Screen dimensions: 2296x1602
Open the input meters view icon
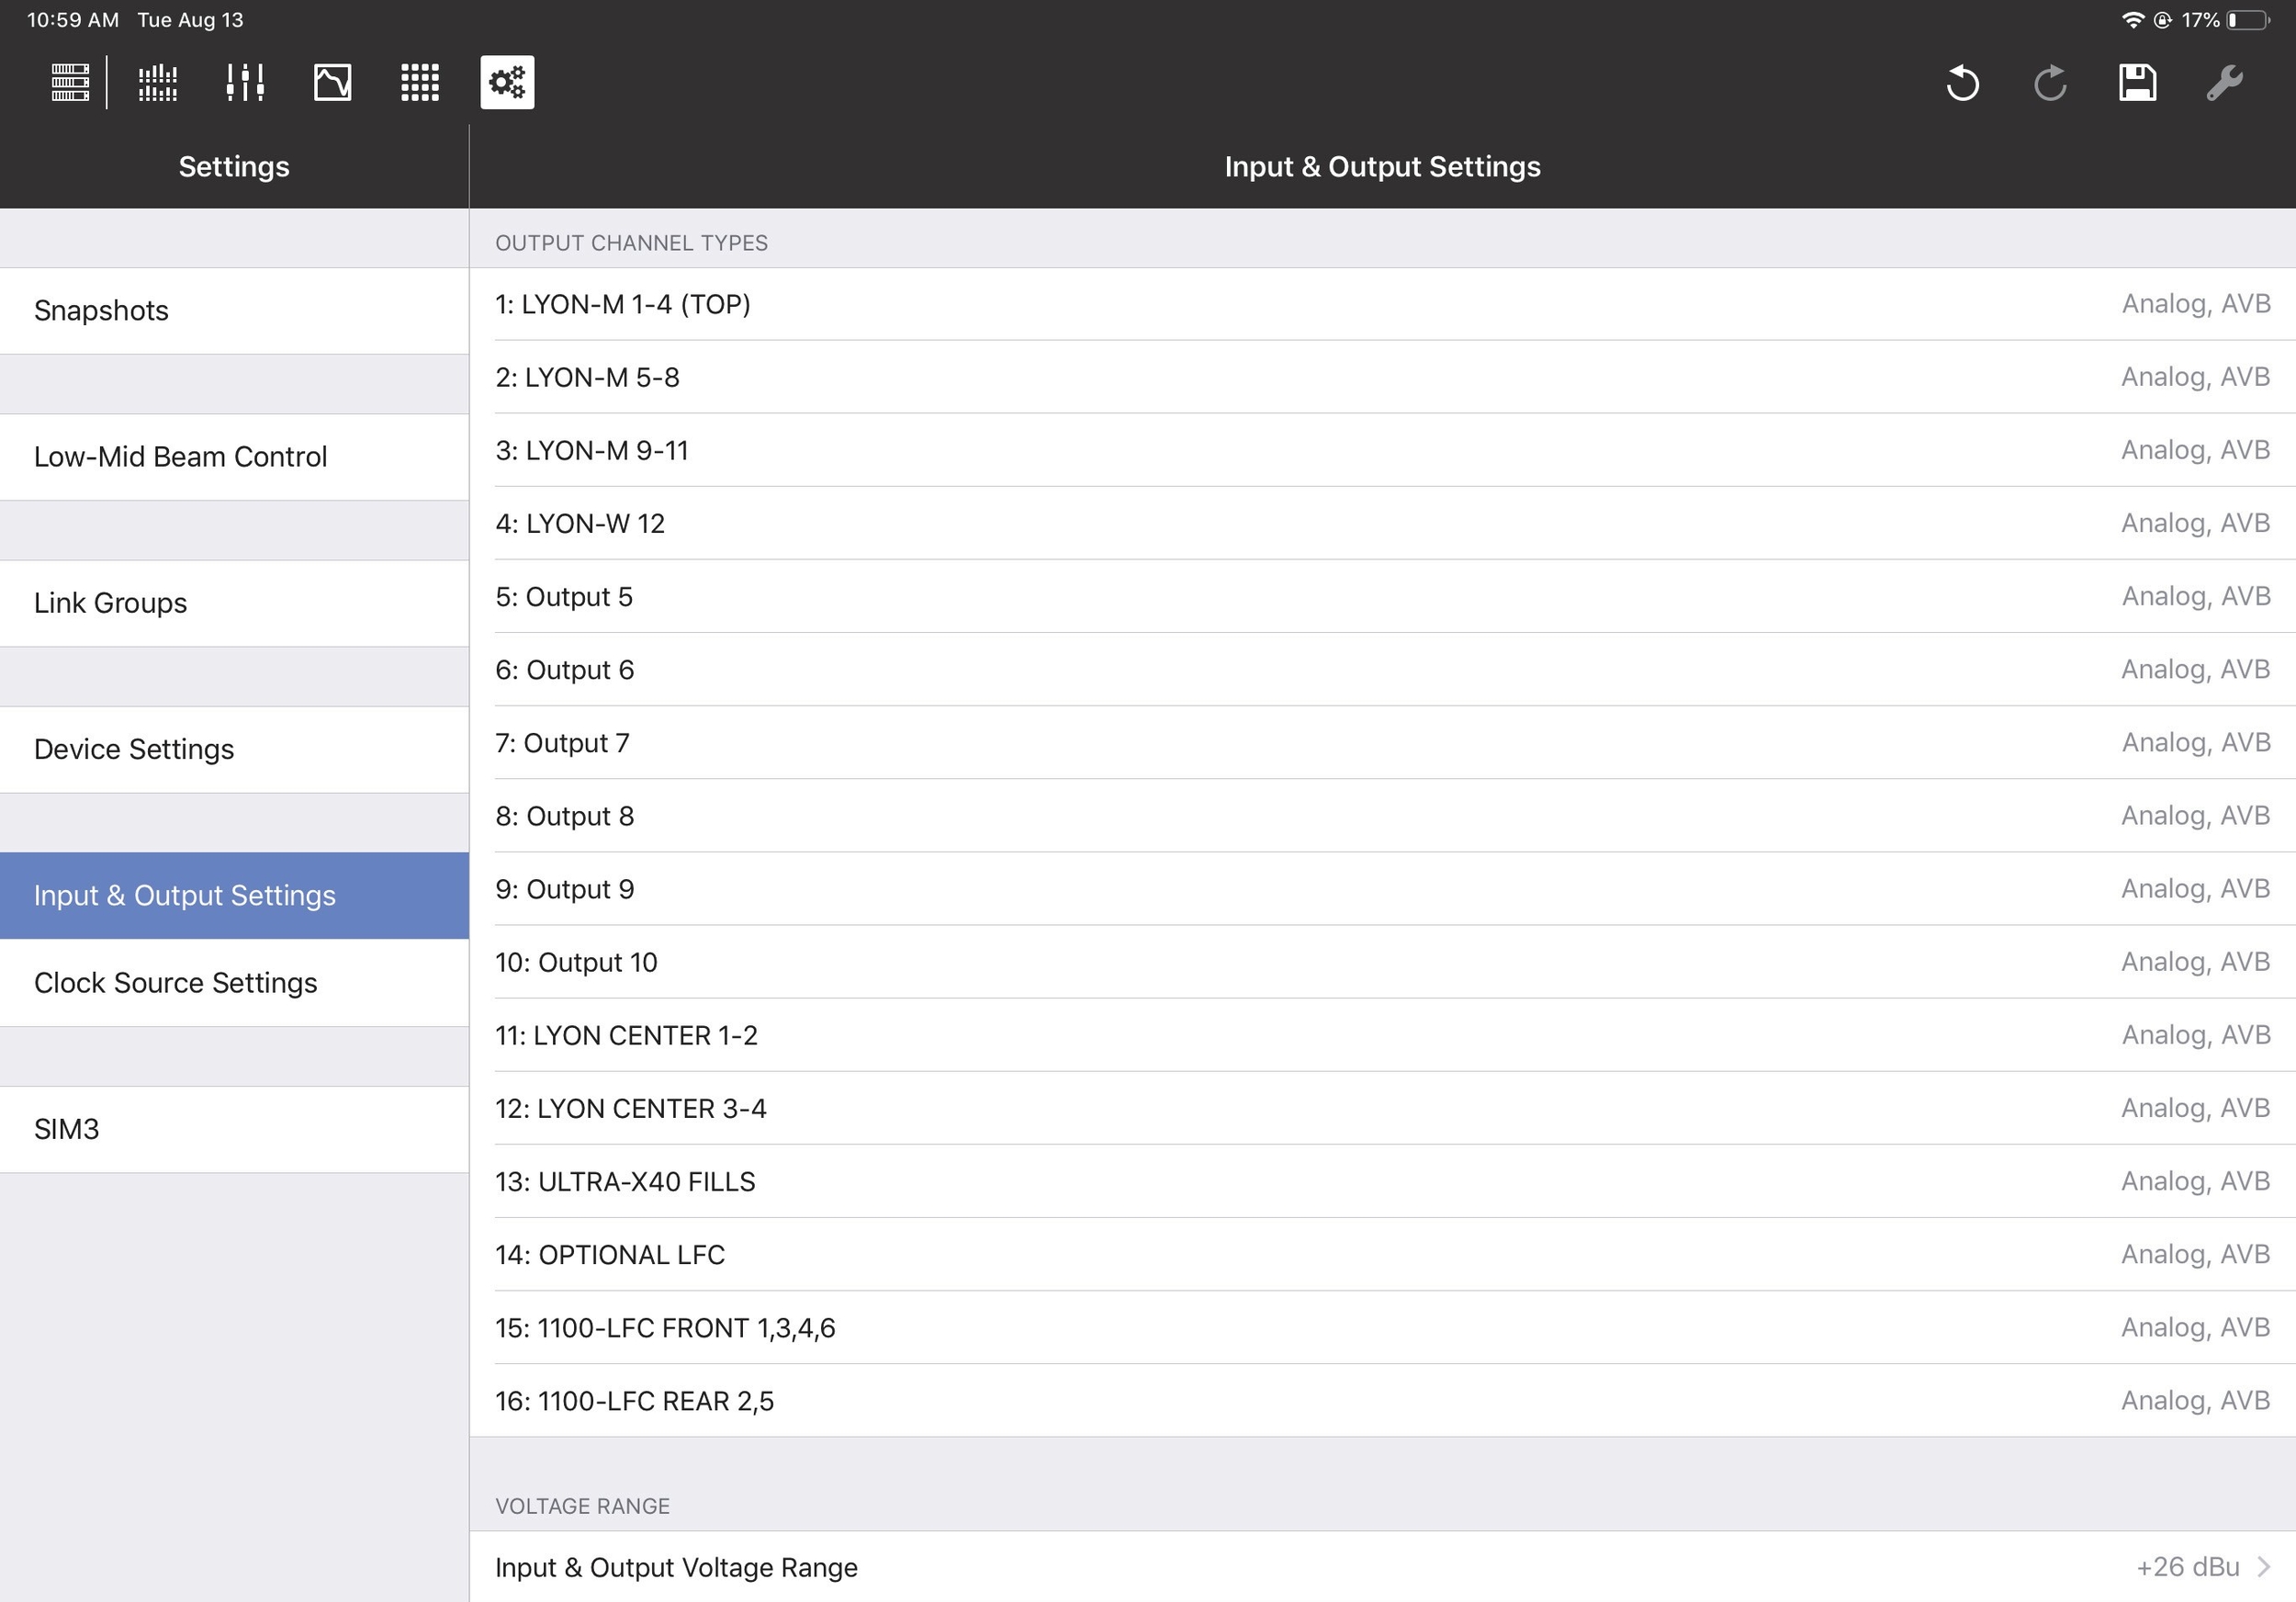(x=158, y=82)
